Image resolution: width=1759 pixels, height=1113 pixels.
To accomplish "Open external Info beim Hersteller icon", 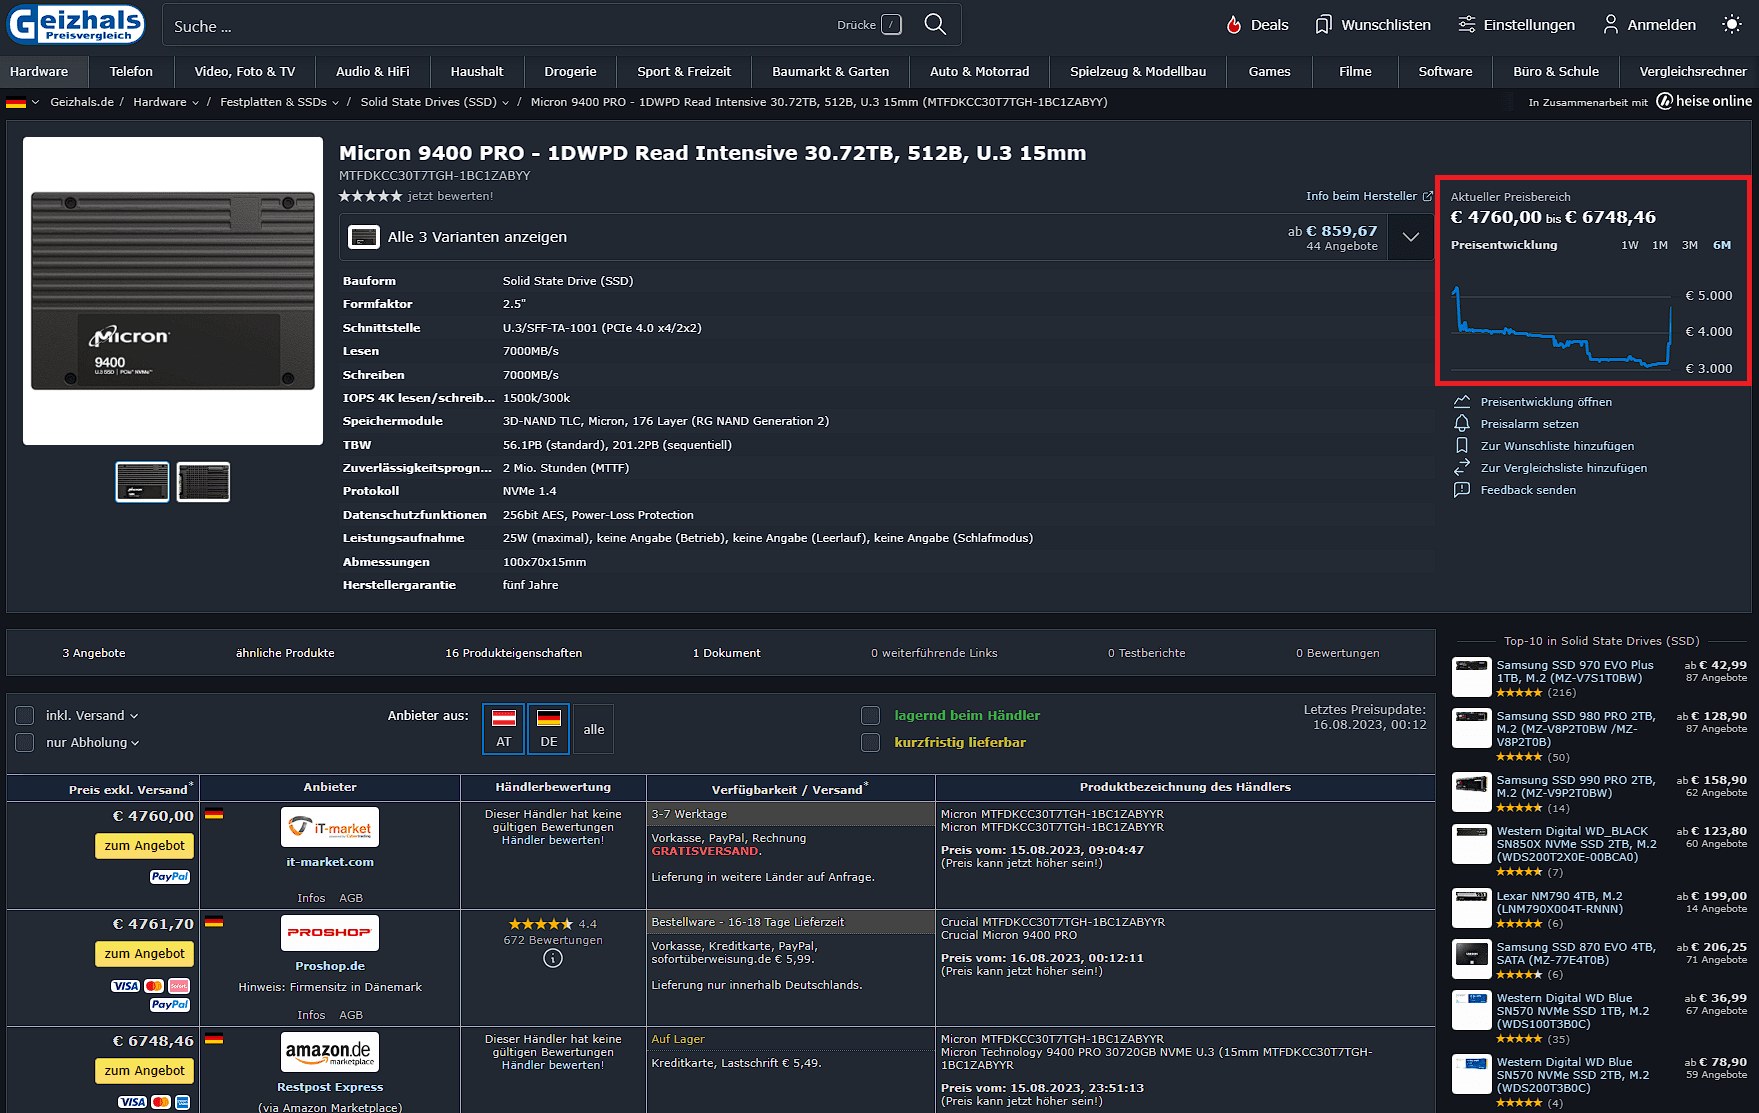I will [x=1428, y=196].
